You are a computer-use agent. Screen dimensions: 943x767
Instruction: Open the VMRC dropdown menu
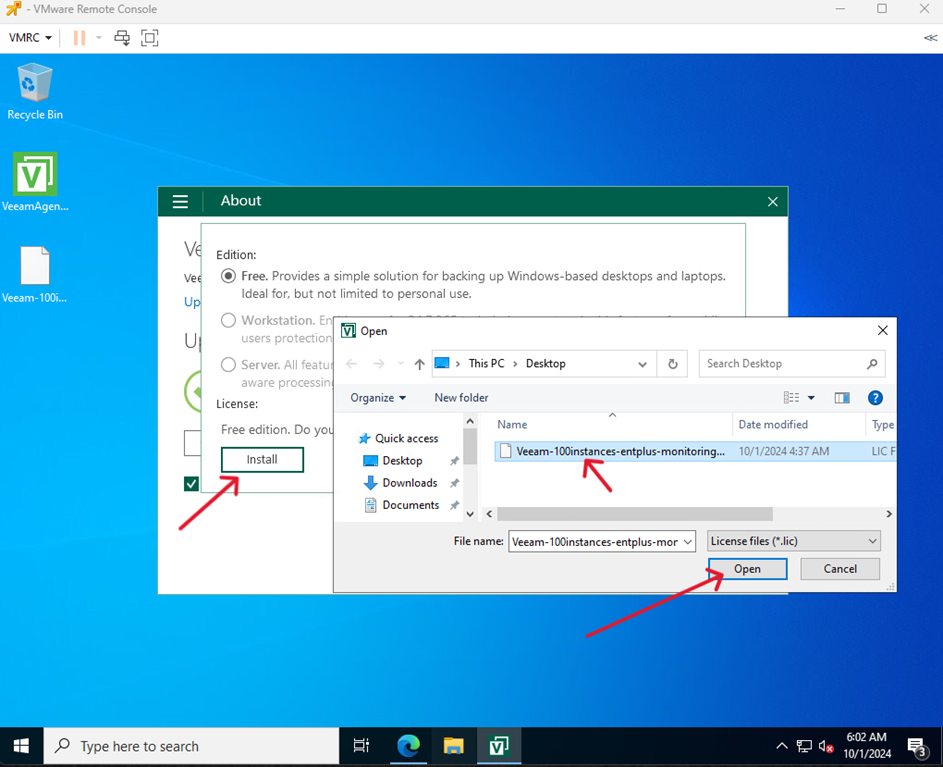pos(30,38)
